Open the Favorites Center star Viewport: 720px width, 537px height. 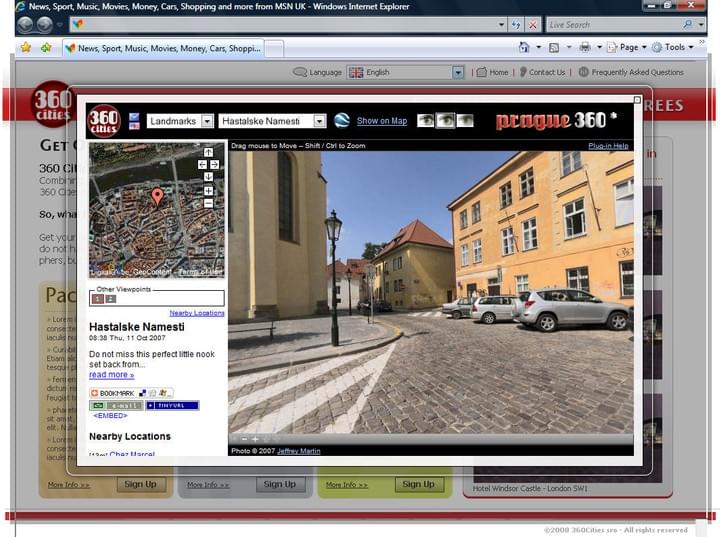(x=26, y=47)
